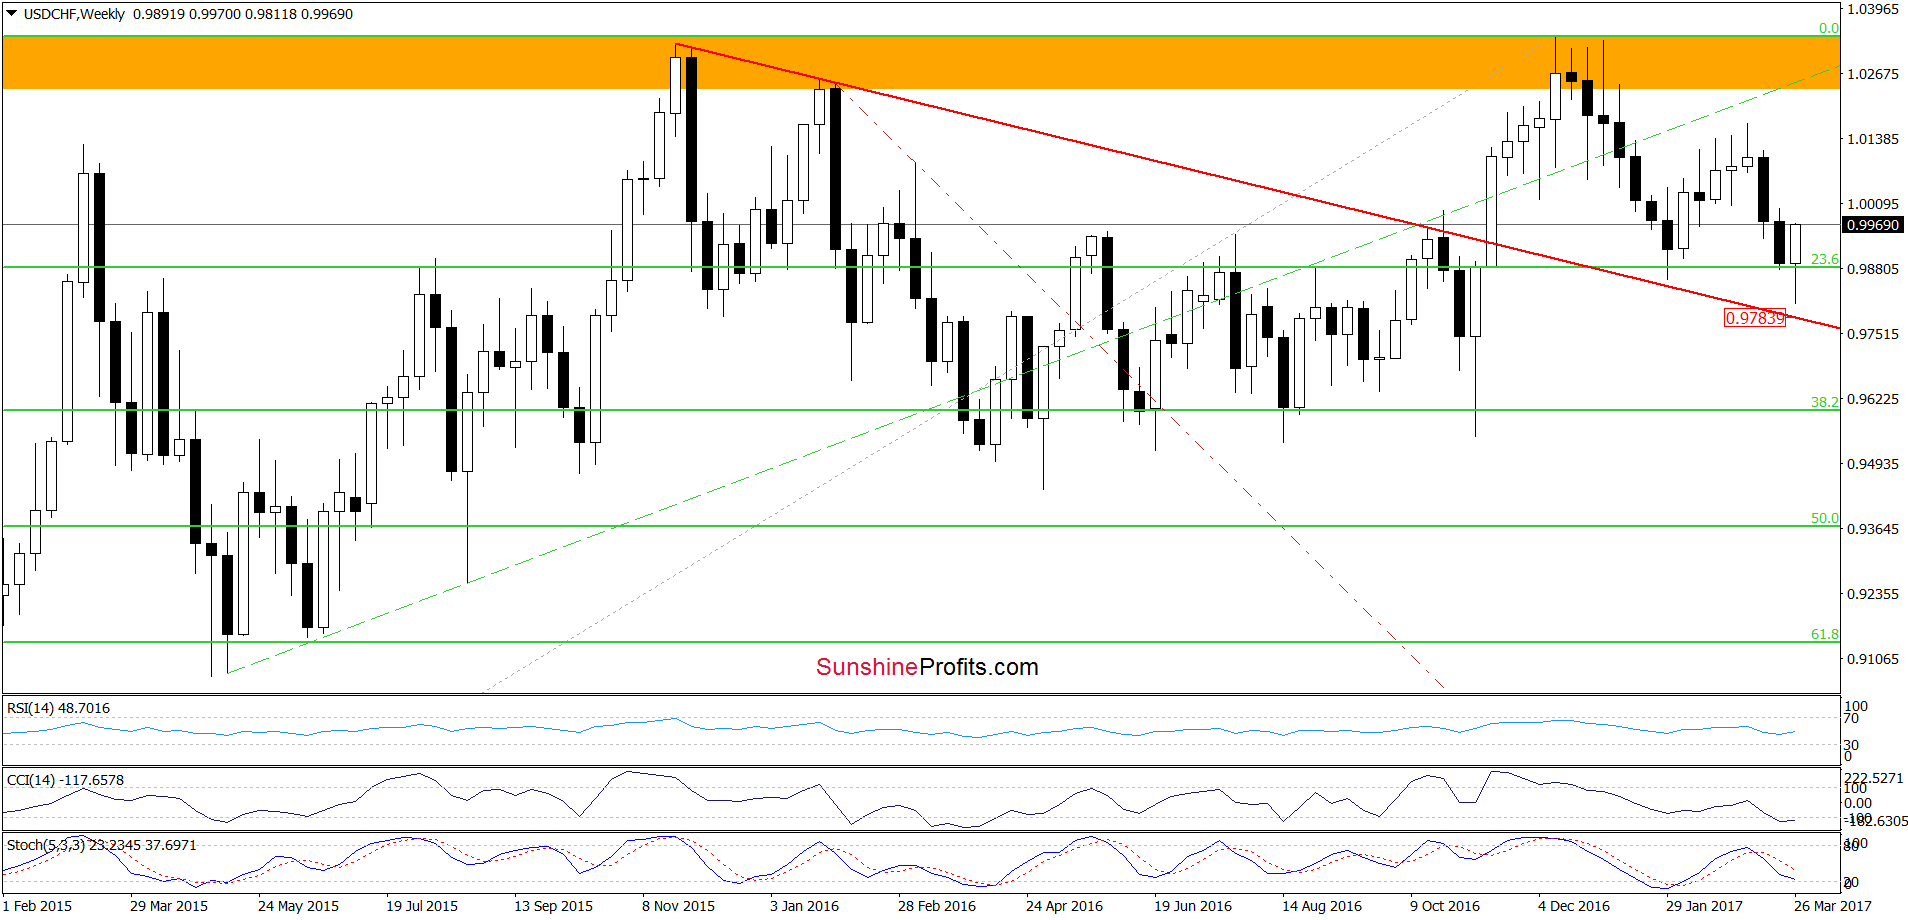Click the 29 Jan 2017 date label
This screenshot has height=920, width=1908.
coord(1704,906)
